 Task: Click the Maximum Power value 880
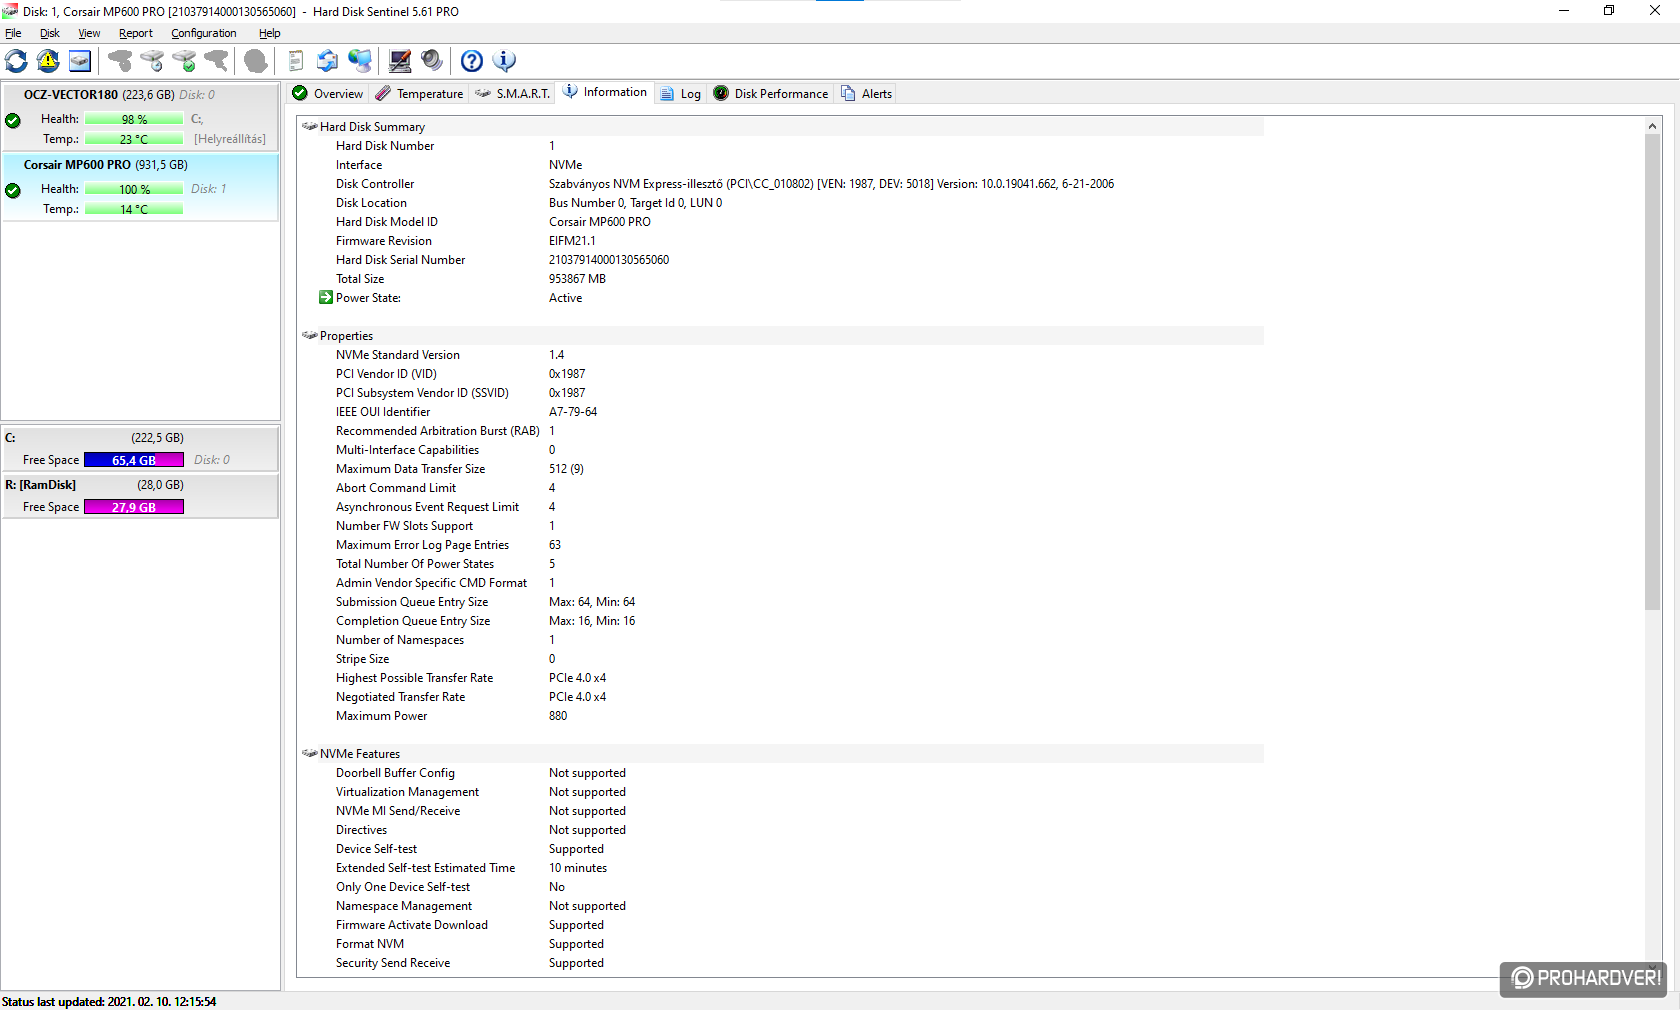558,716
